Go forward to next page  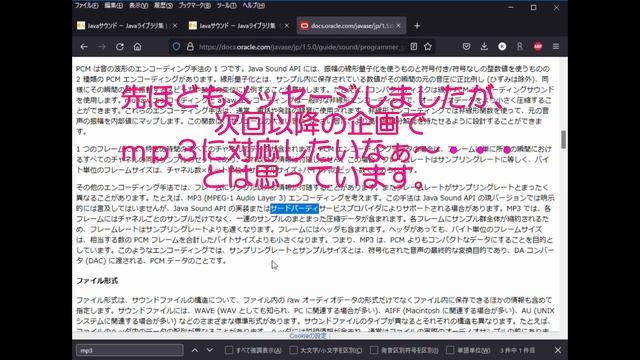[x=102, y=47]
